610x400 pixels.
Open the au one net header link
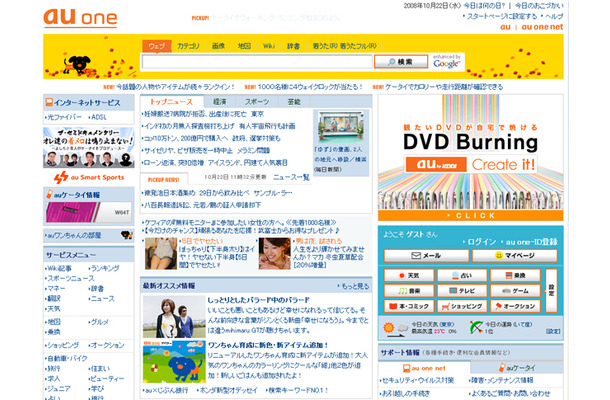(542, 27)
